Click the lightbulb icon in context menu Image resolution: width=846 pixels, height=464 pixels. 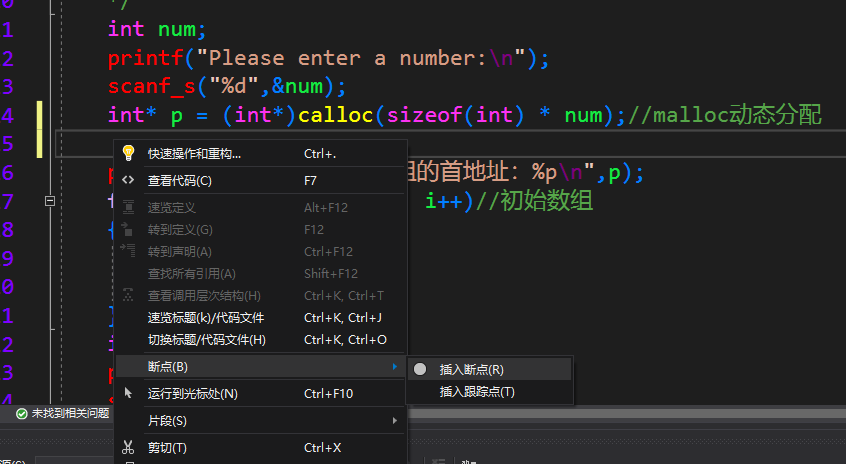(128, 153)
